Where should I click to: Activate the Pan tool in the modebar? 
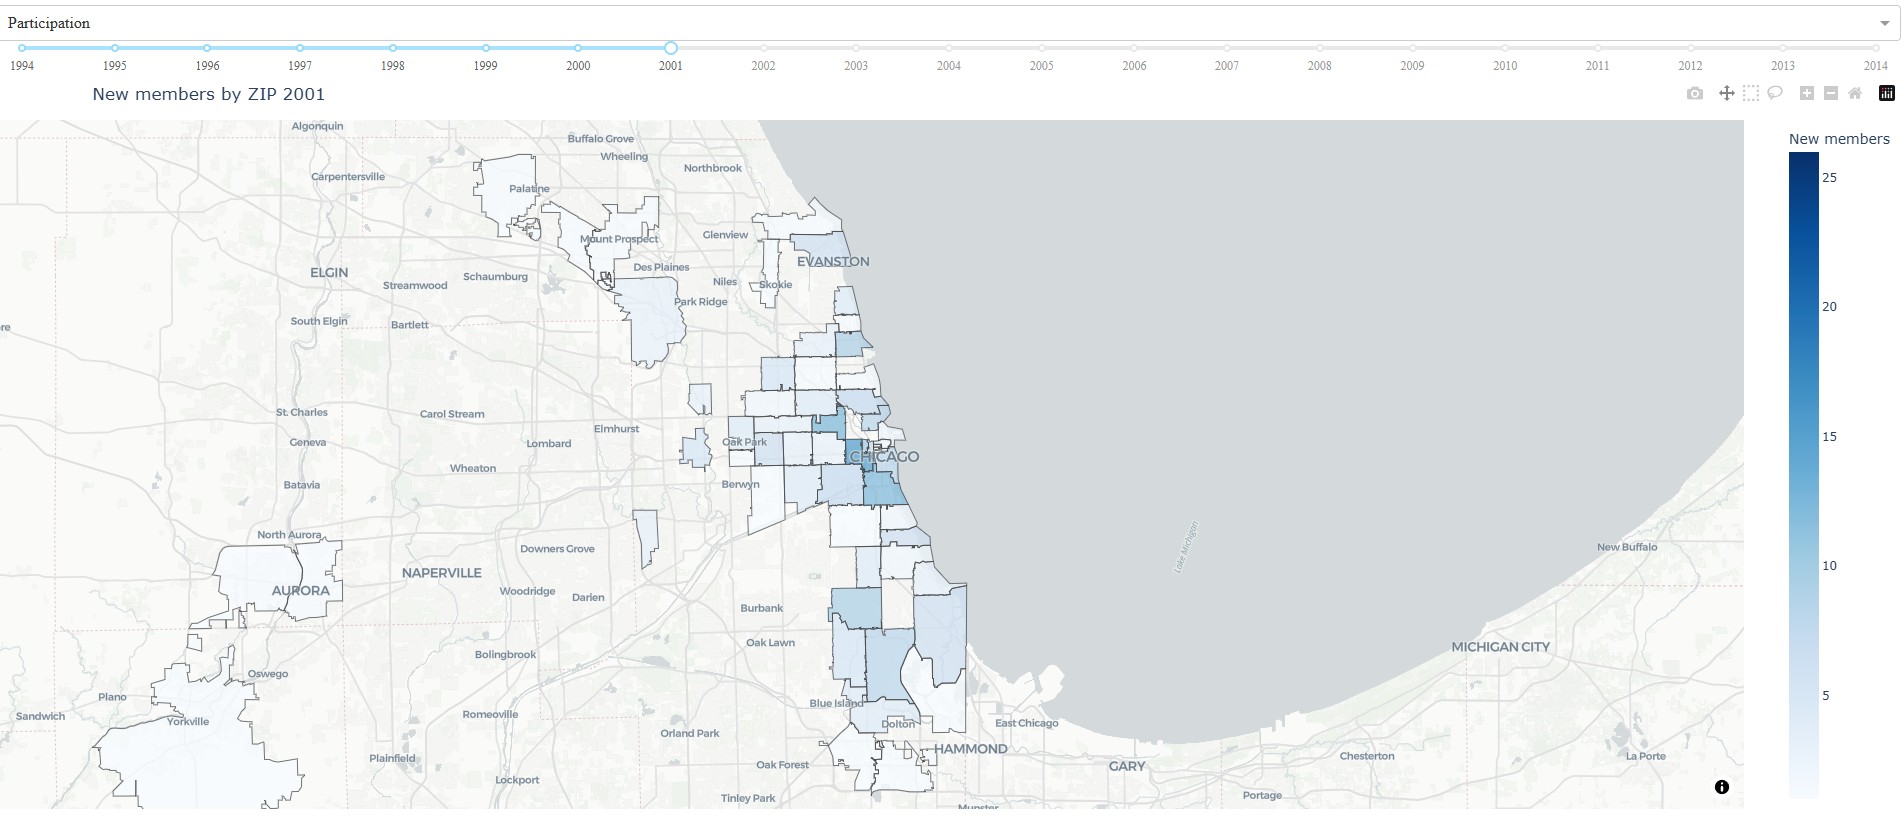click(1726, 93)
